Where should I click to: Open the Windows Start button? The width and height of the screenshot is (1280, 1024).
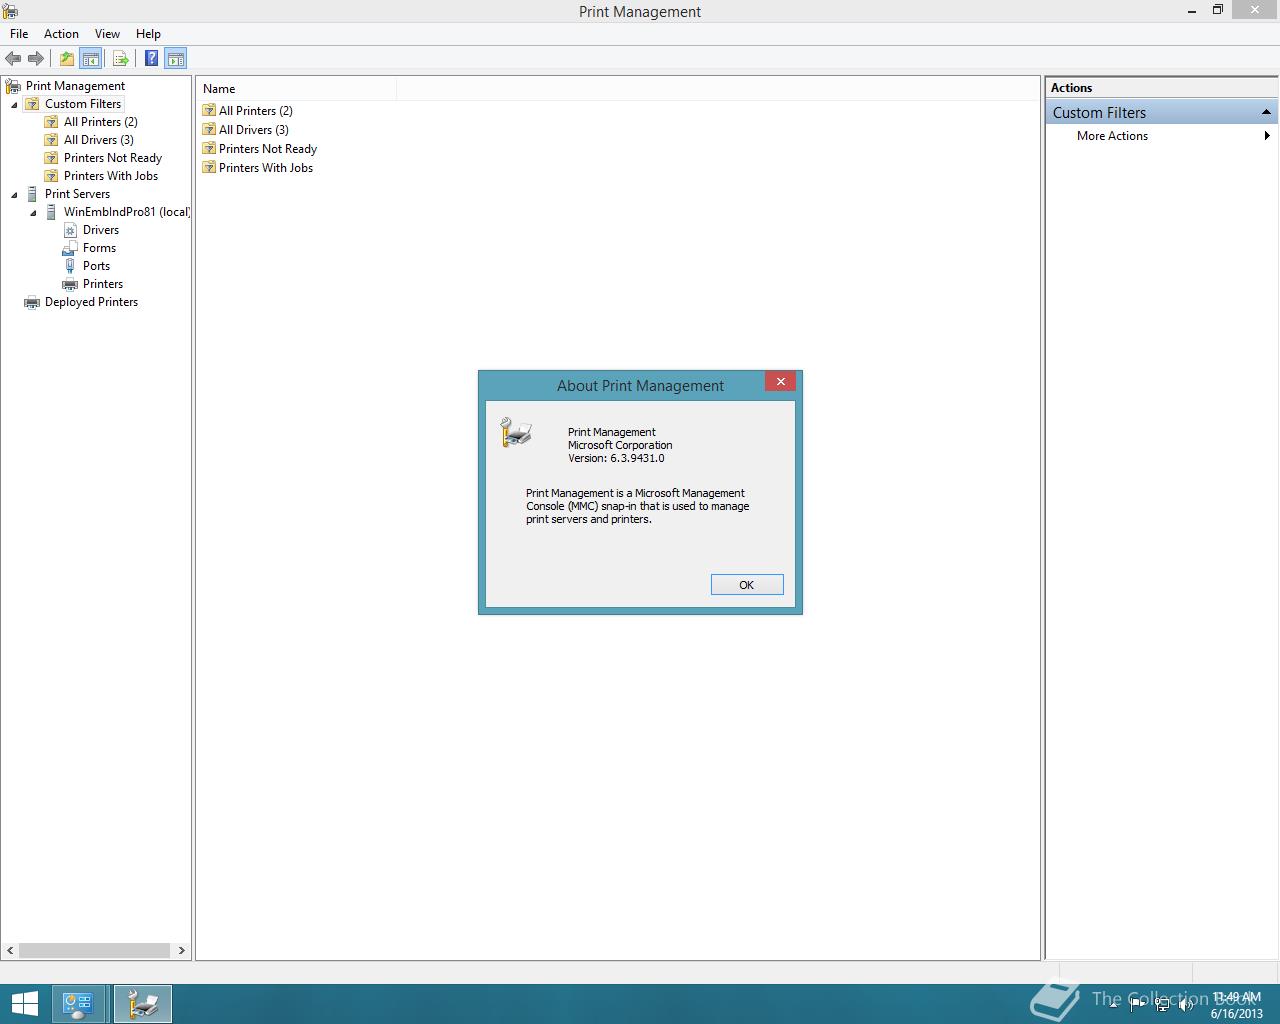24,1004
